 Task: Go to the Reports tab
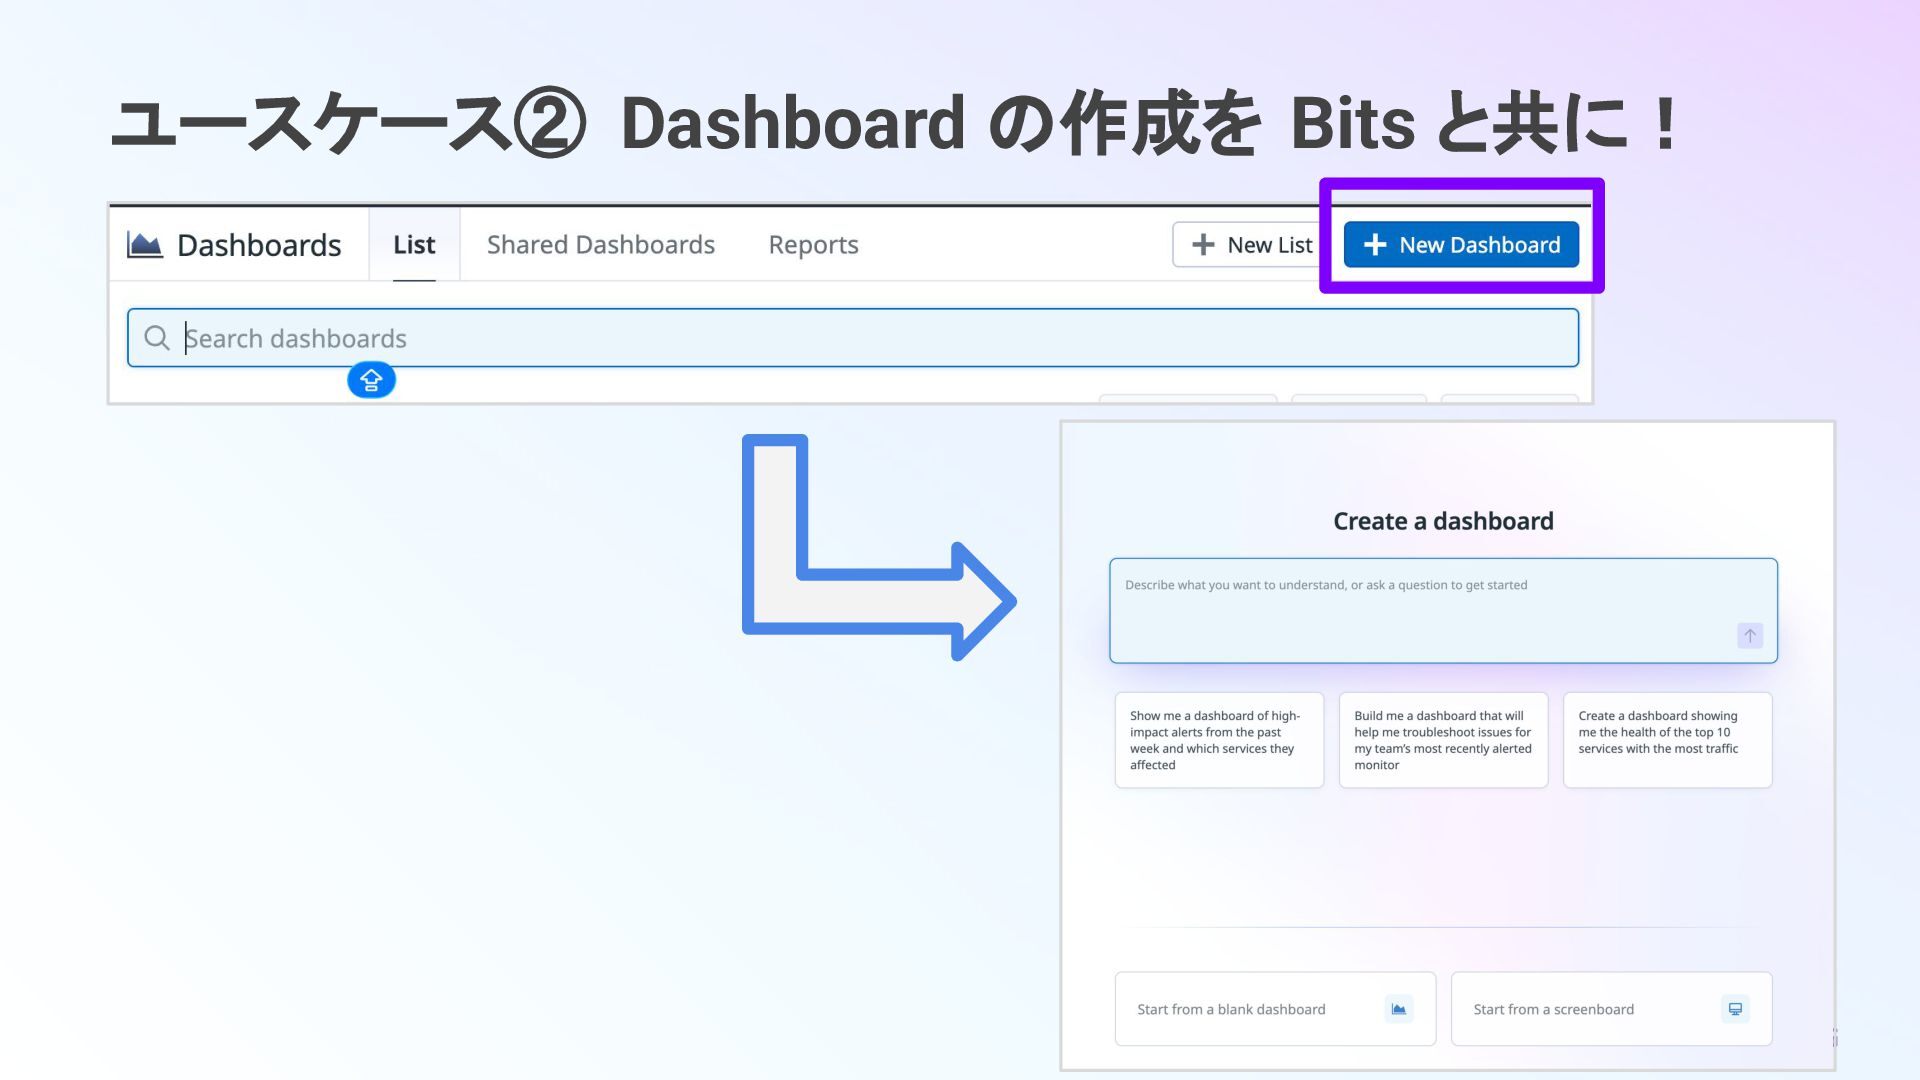813,245
